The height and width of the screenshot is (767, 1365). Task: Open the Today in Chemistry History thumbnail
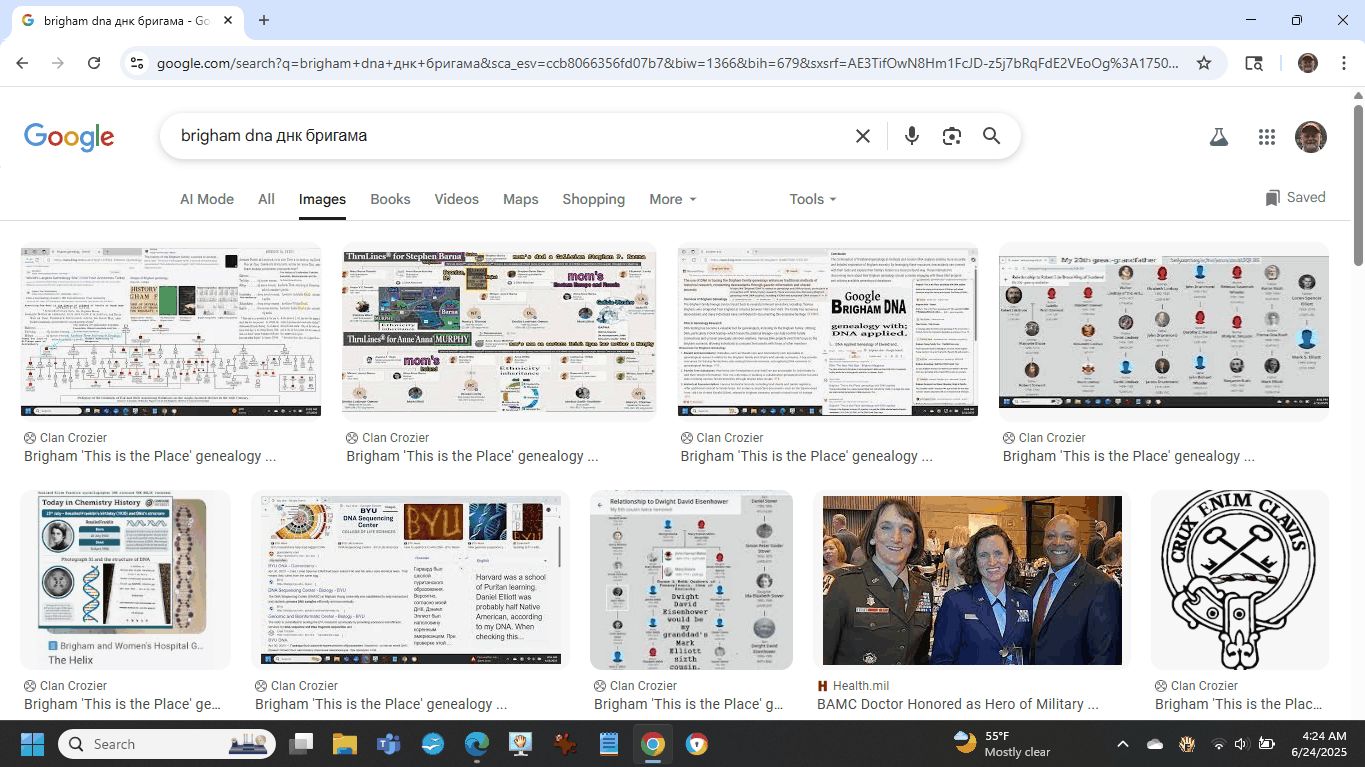126,580
